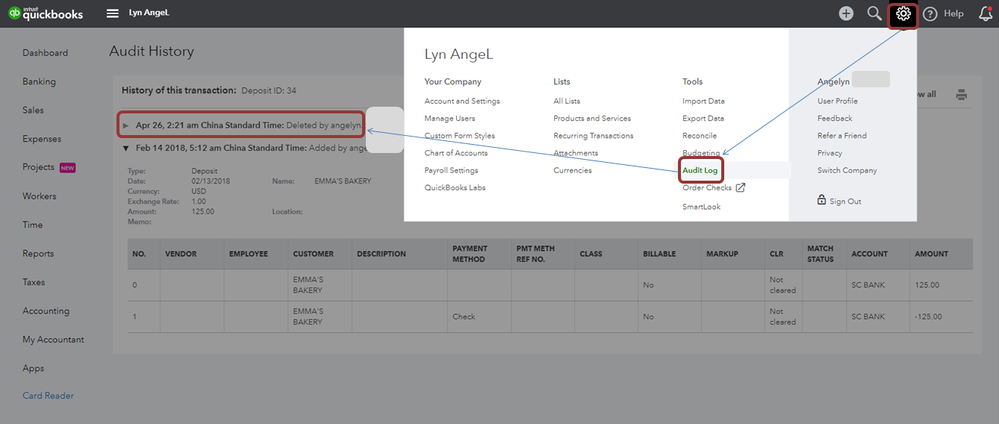
Task: Click the Help text label
Action: point(954,14)
